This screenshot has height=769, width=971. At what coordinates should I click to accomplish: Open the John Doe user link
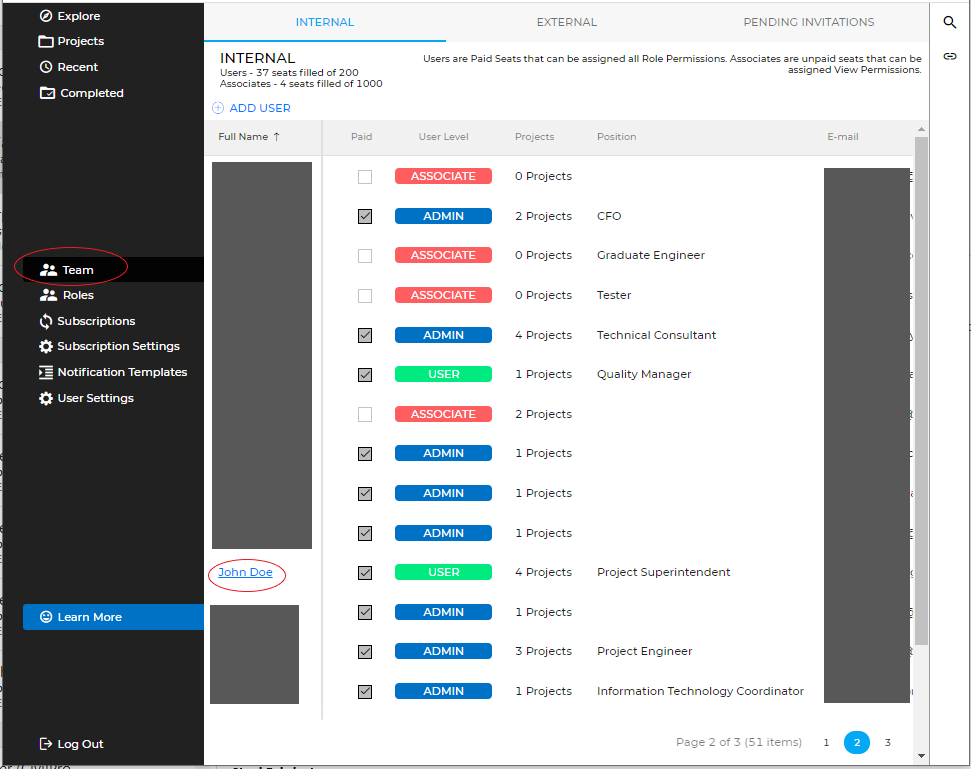tap(245, 572)
